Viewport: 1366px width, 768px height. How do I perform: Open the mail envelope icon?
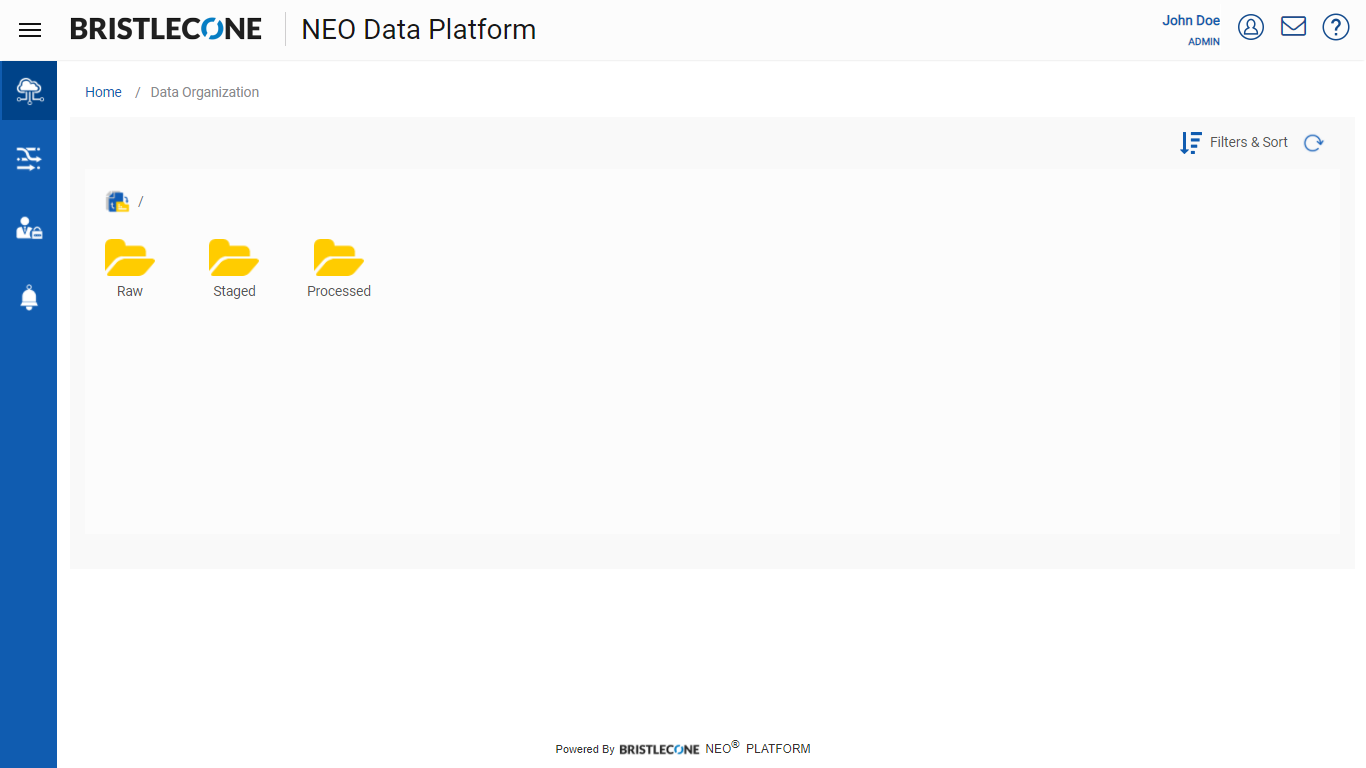[1294, 26]
